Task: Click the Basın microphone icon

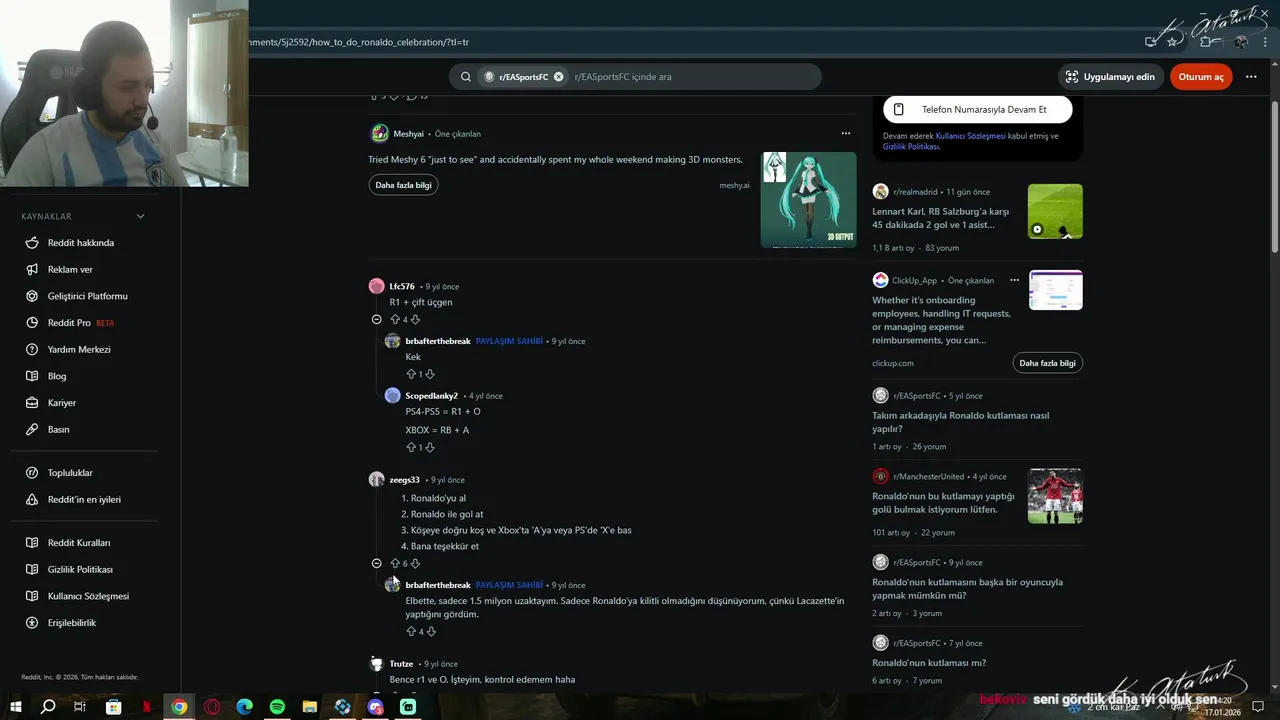Action: (31, 430)
